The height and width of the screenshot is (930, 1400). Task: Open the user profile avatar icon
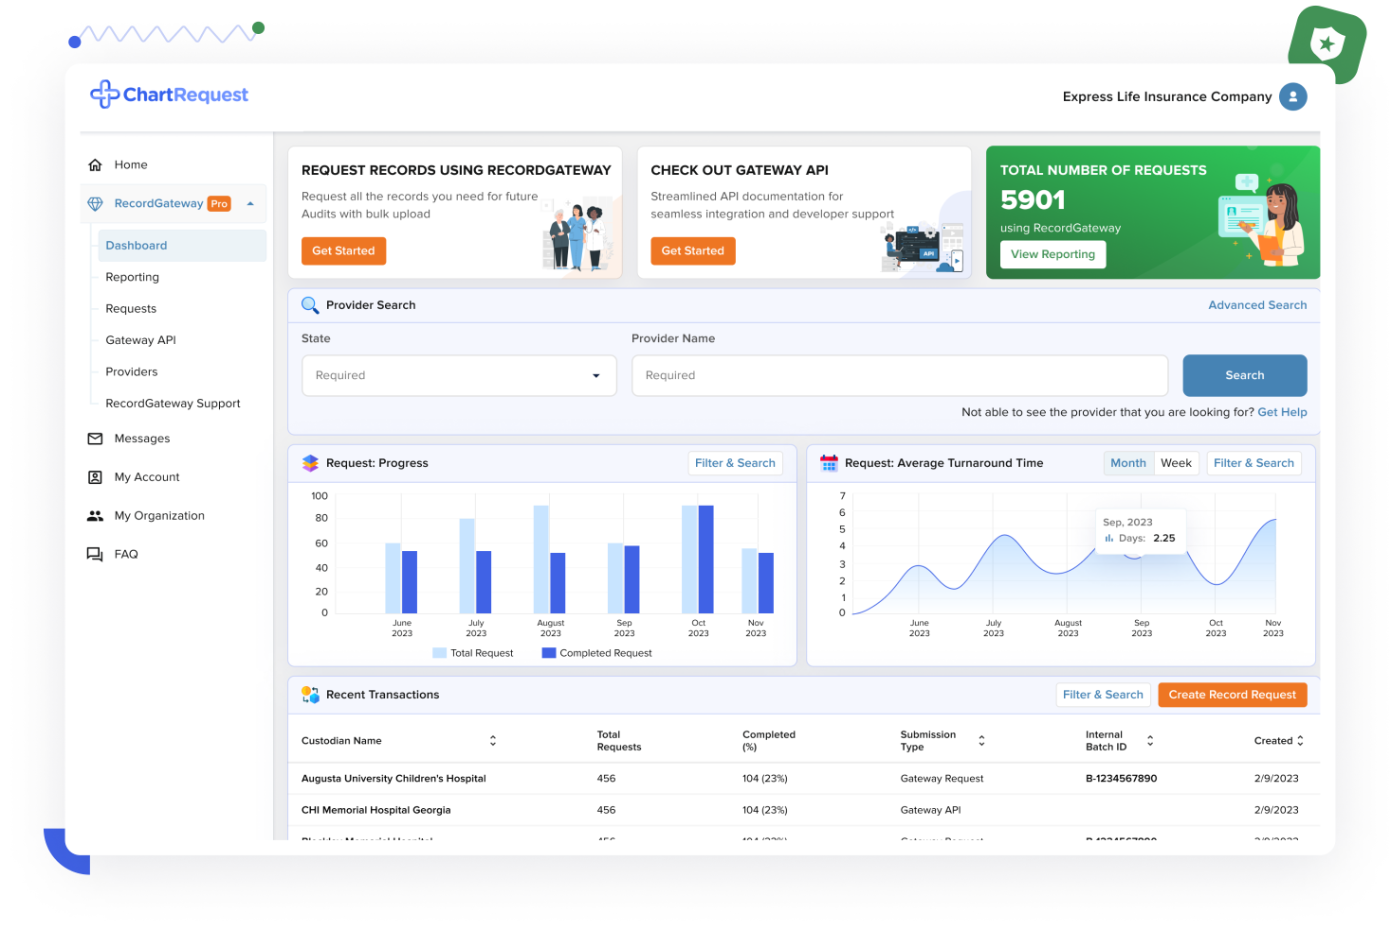tap(1293, 96)
